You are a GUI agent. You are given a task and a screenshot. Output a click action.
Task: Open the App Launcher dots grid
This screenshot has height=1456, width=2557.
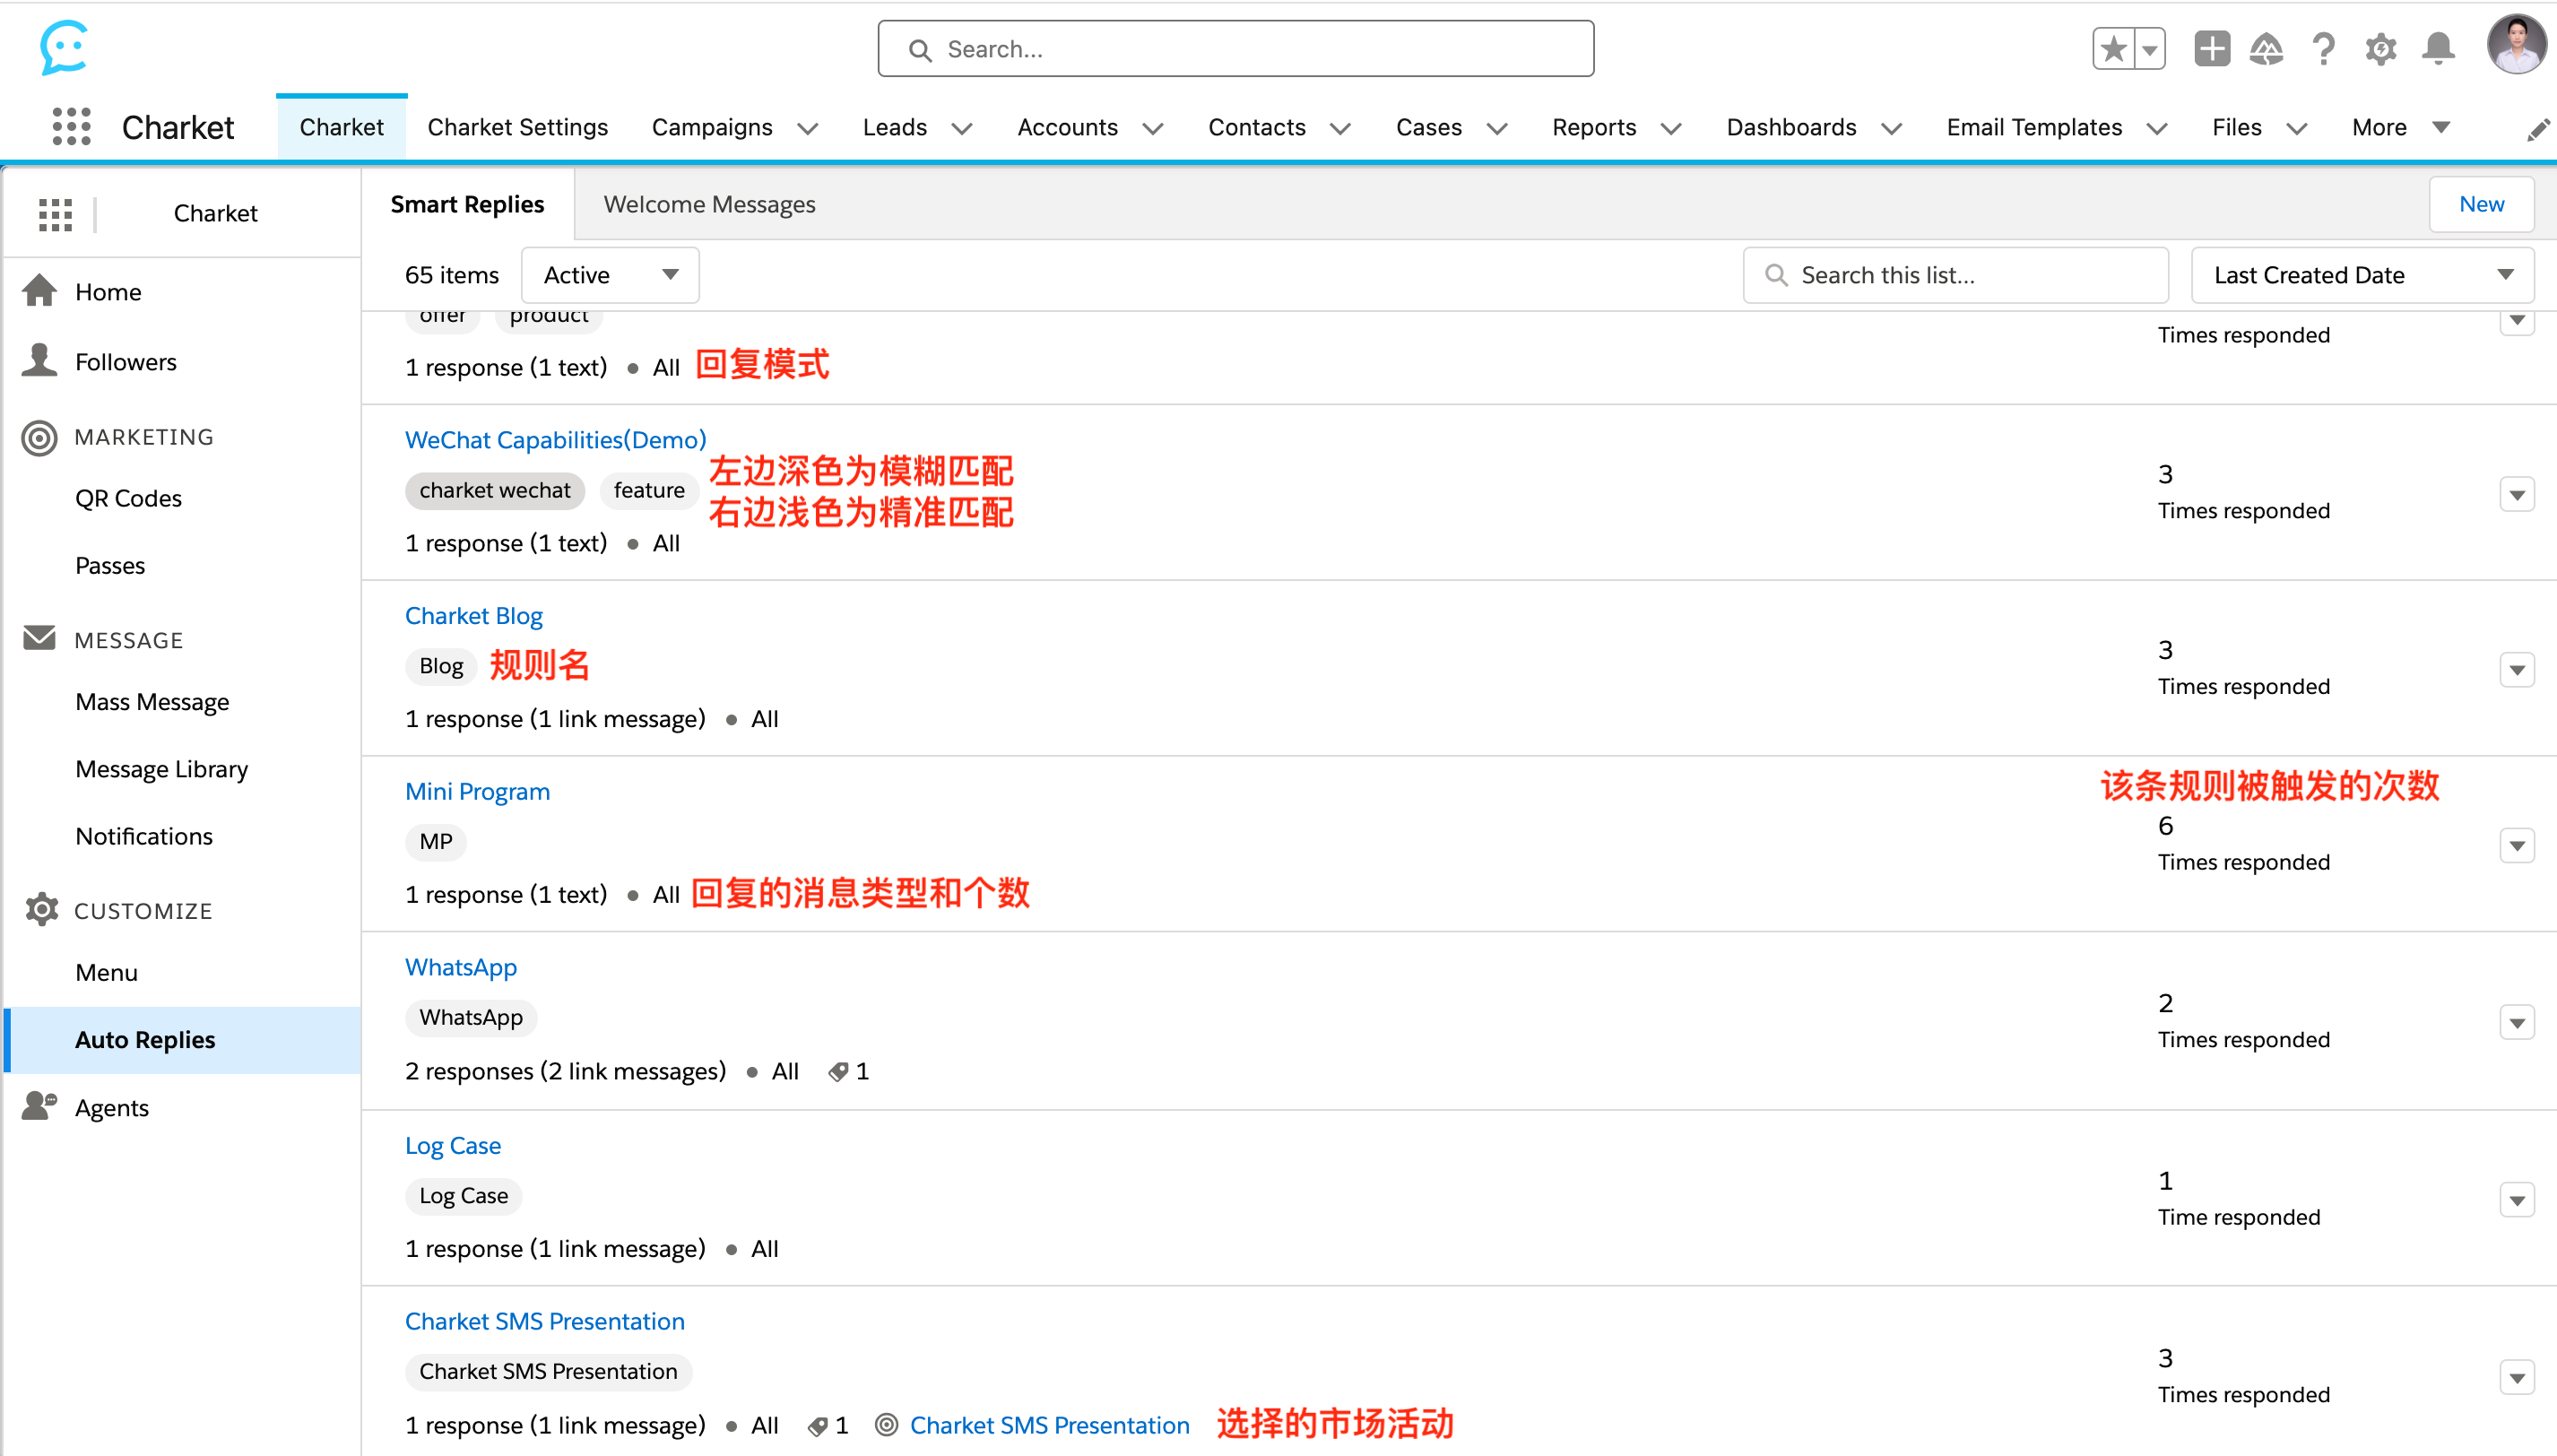click(x=71, y=127)
